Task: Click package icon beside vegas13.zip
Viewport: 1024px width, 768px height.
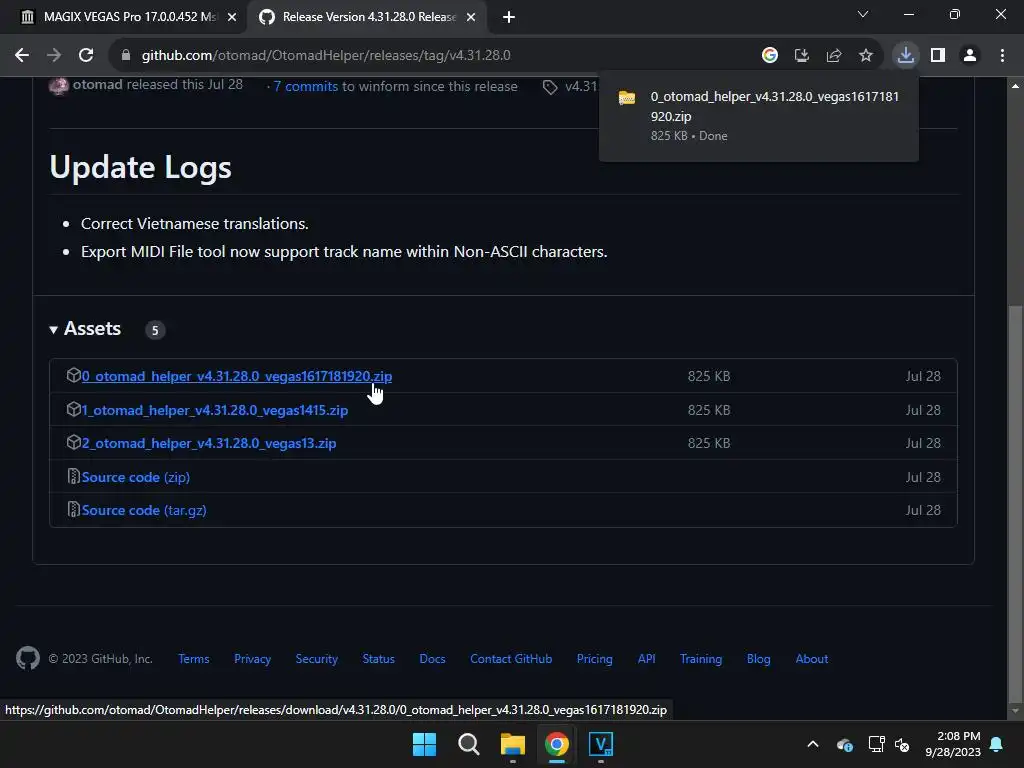Action: pos(73,443)
